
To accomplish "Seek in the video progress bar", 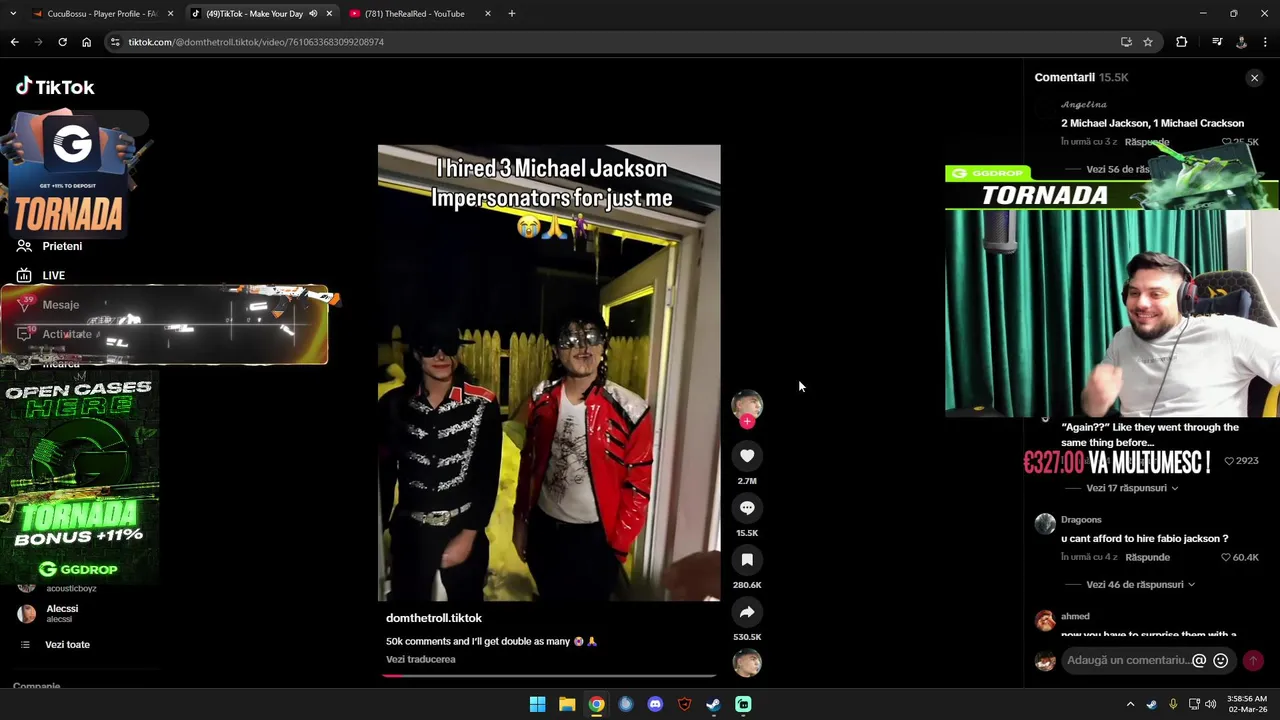I will [549, 675].
